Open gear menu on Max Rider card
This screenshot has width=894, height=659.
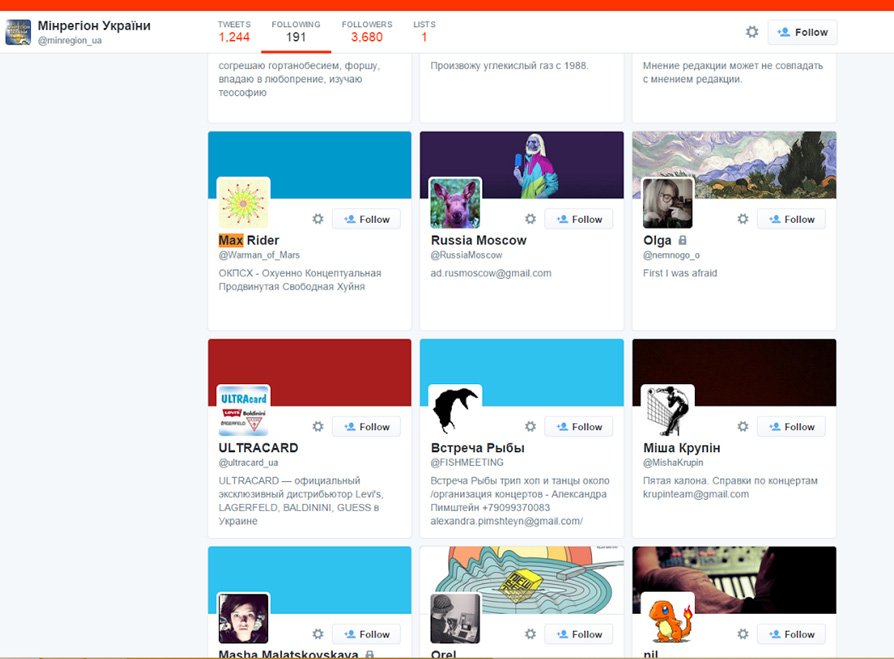(318, 219)
